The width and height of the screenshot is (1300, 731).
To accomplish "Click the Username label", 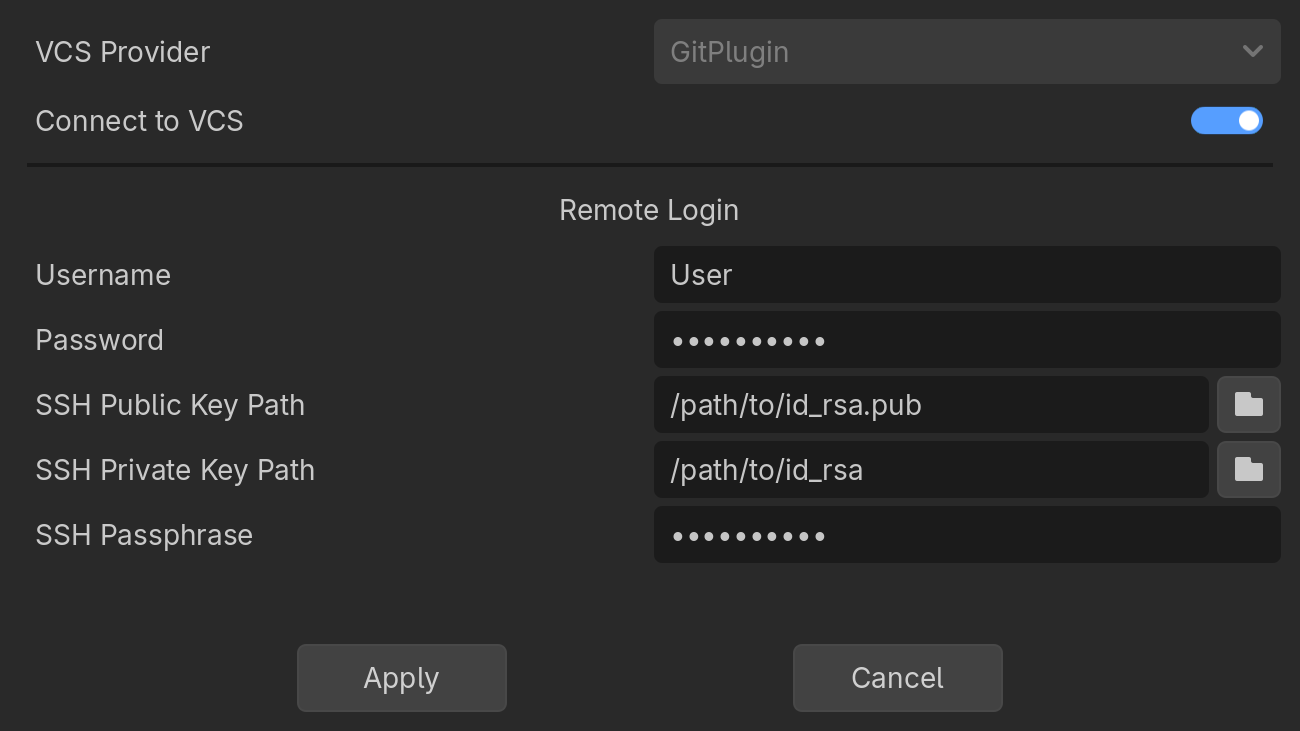I will [103, 275].
